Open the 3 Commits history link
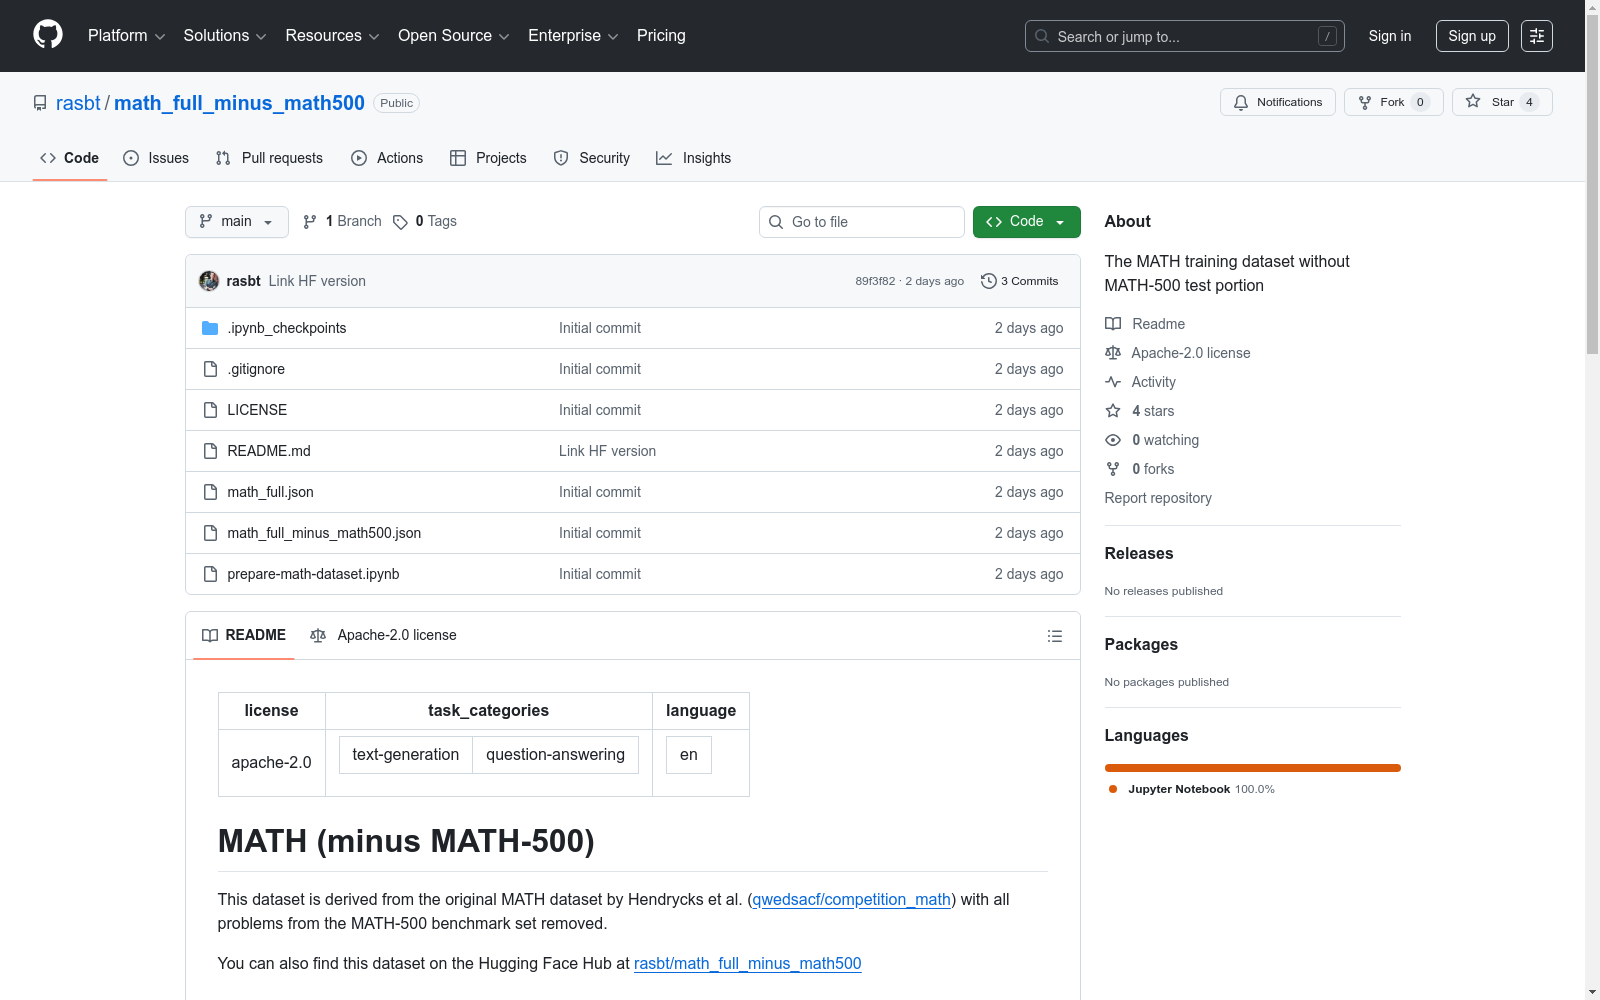Image resolution: width=1600 pixels, height=1000 pixels. [1020, 281]
